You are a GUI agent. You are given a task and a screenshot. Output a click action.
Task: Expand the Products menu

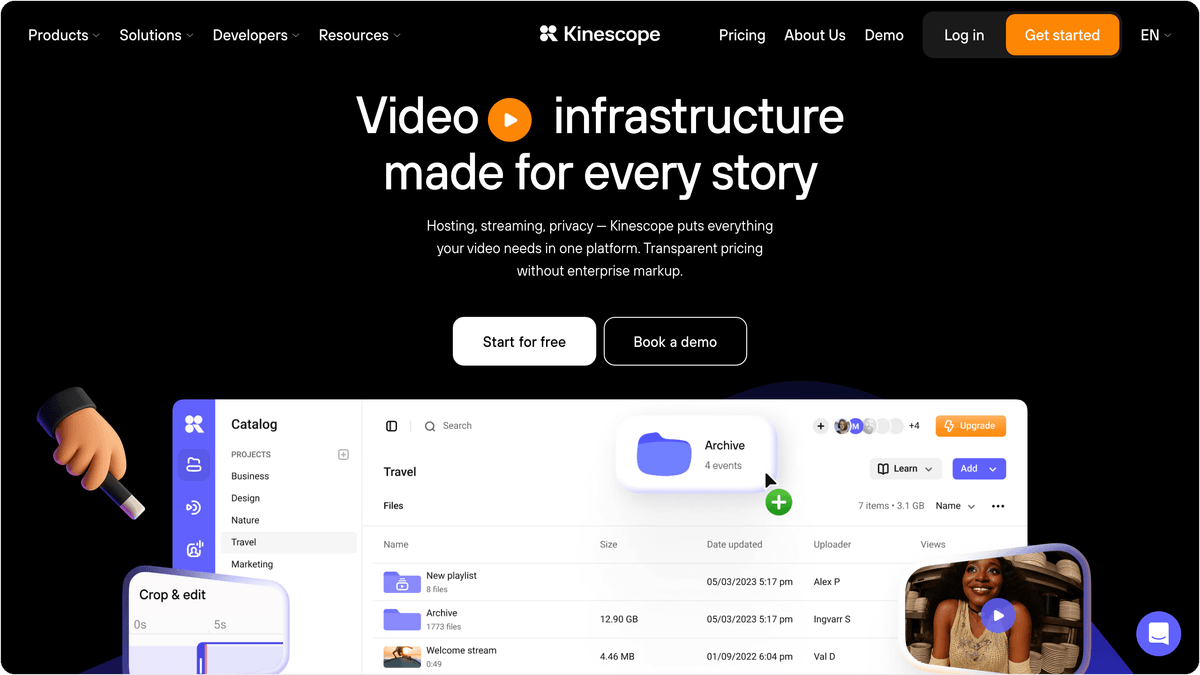click(64, 35)
